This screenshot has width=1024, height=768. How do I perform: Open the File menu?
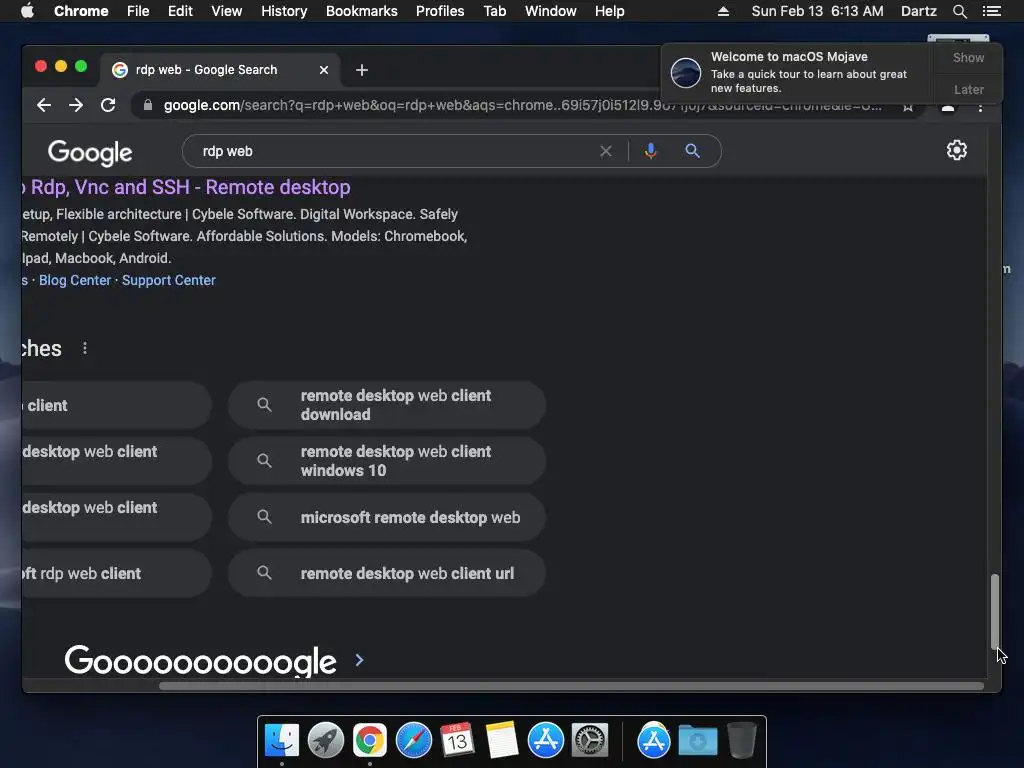(x=138, y=11)
